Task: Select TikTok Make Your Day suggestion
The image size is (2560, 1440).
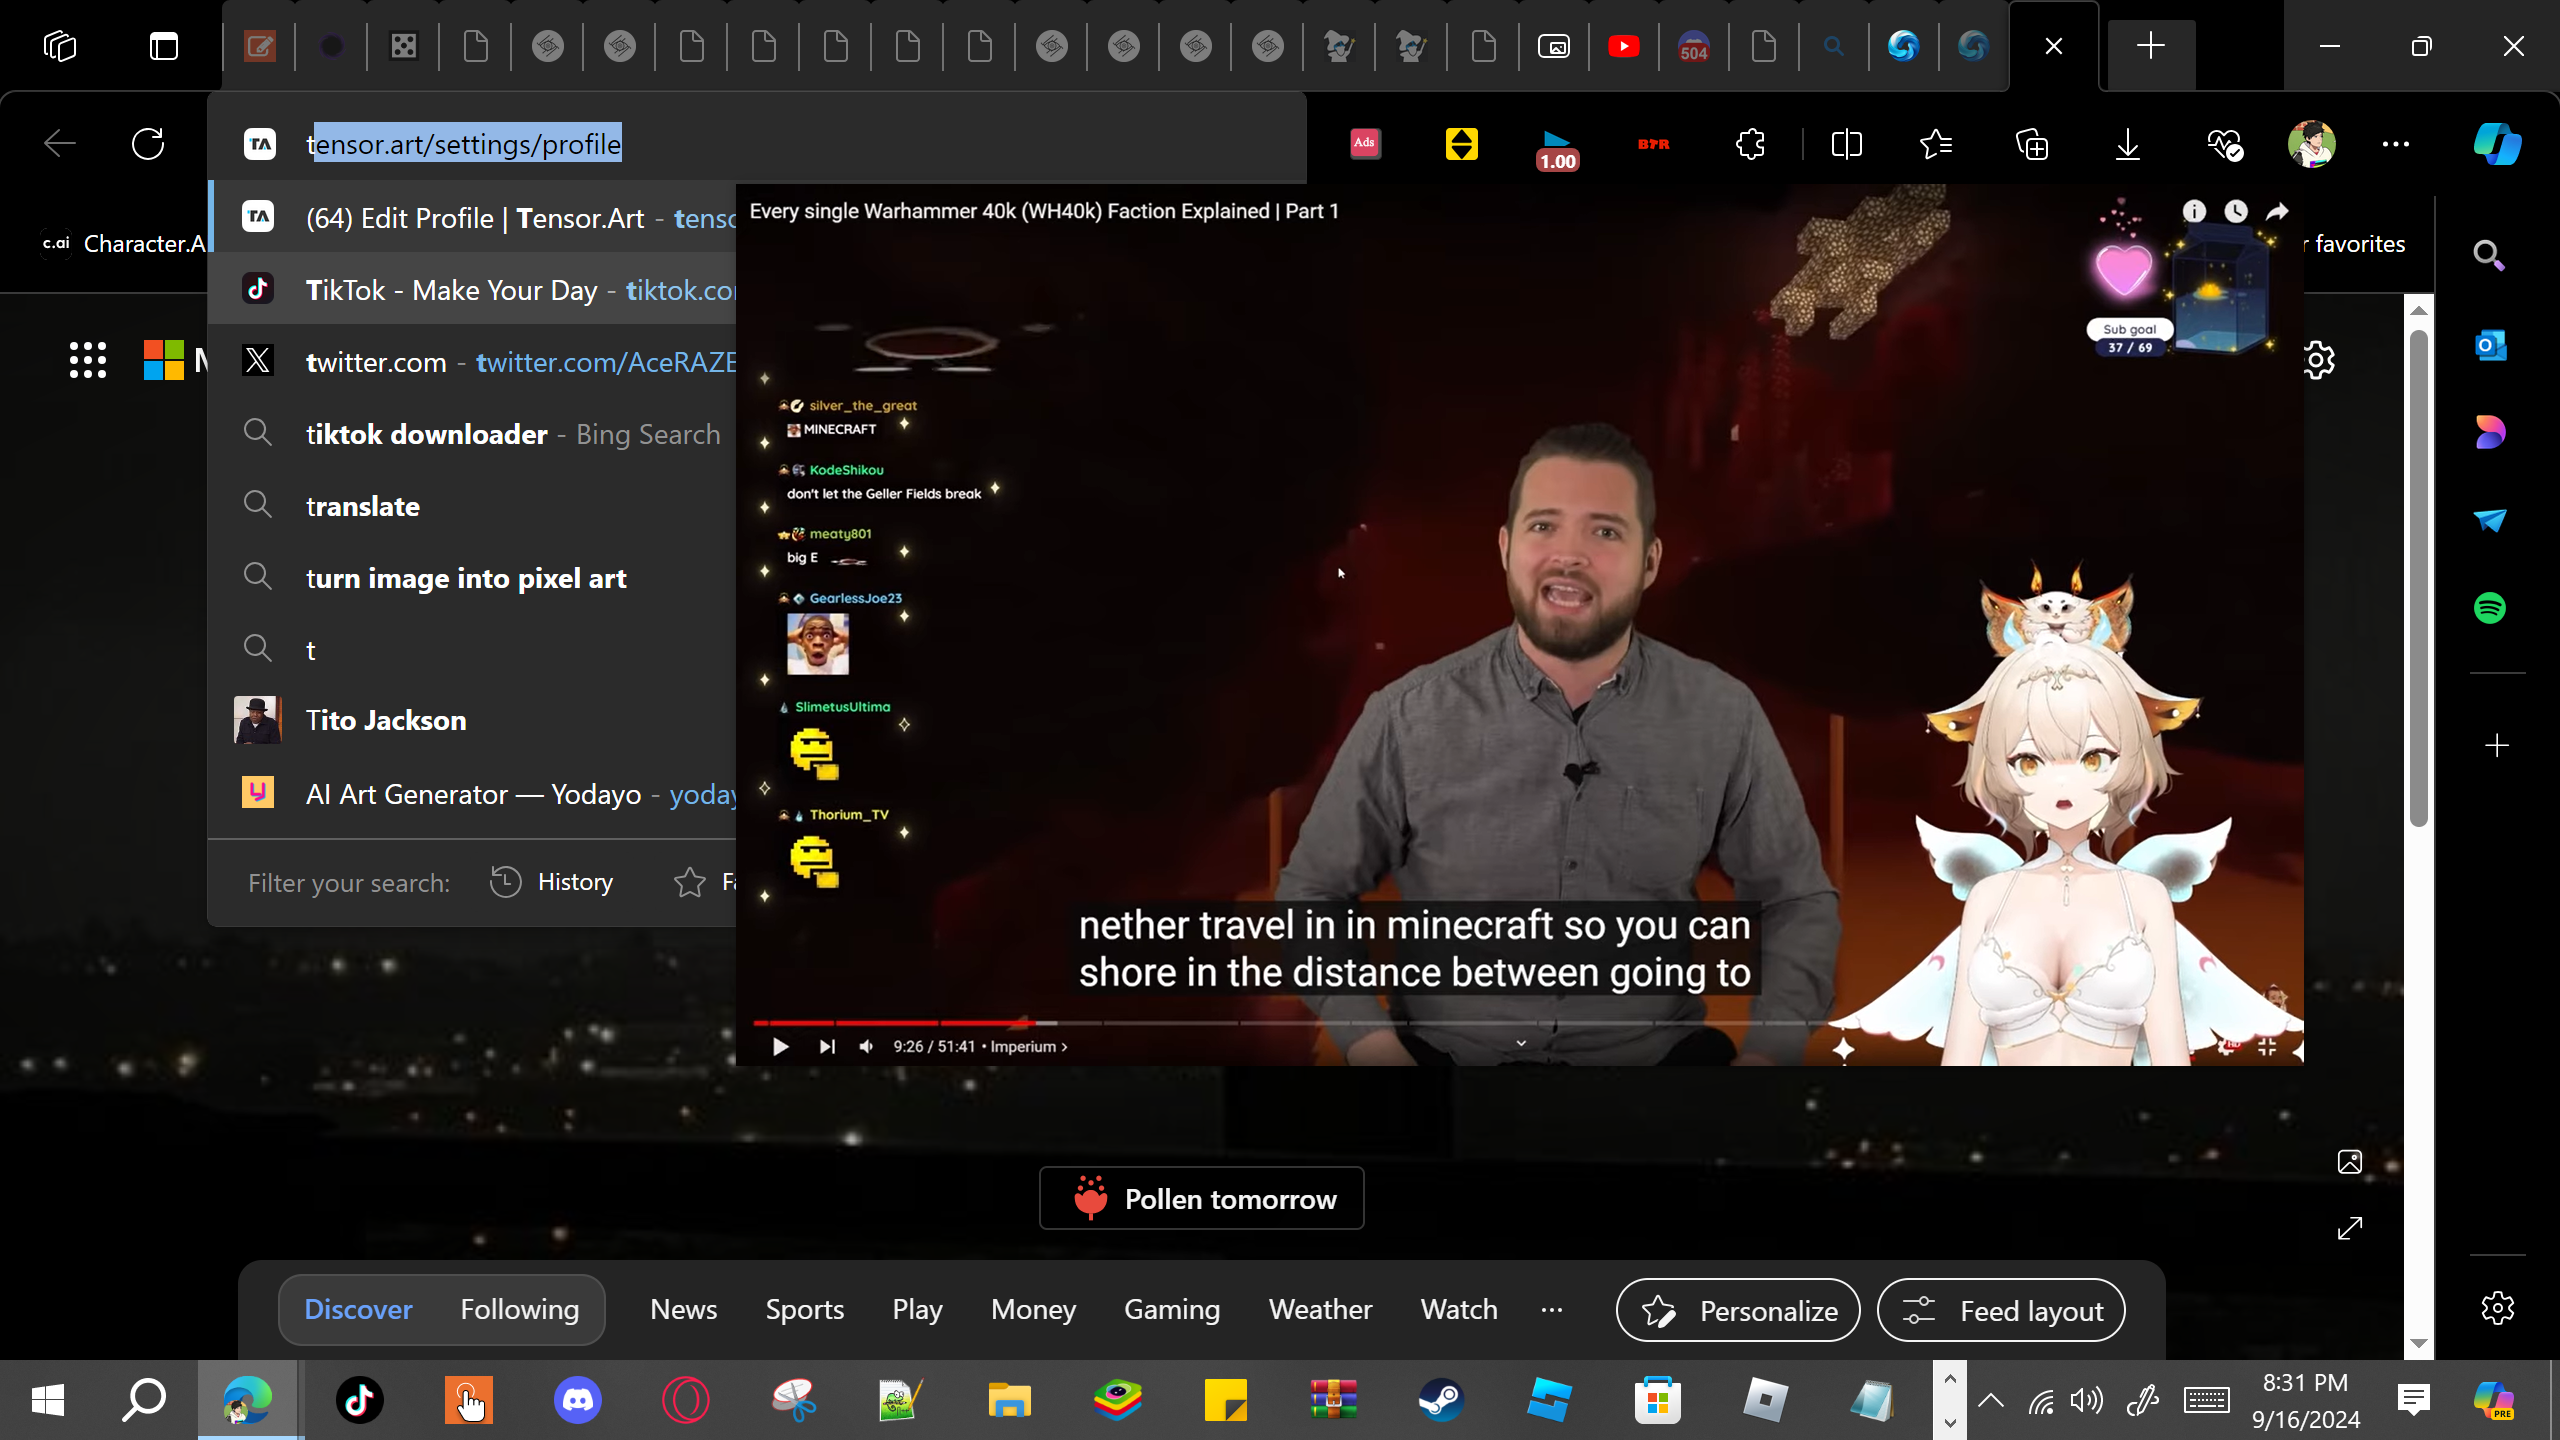Action: [472, 290]
